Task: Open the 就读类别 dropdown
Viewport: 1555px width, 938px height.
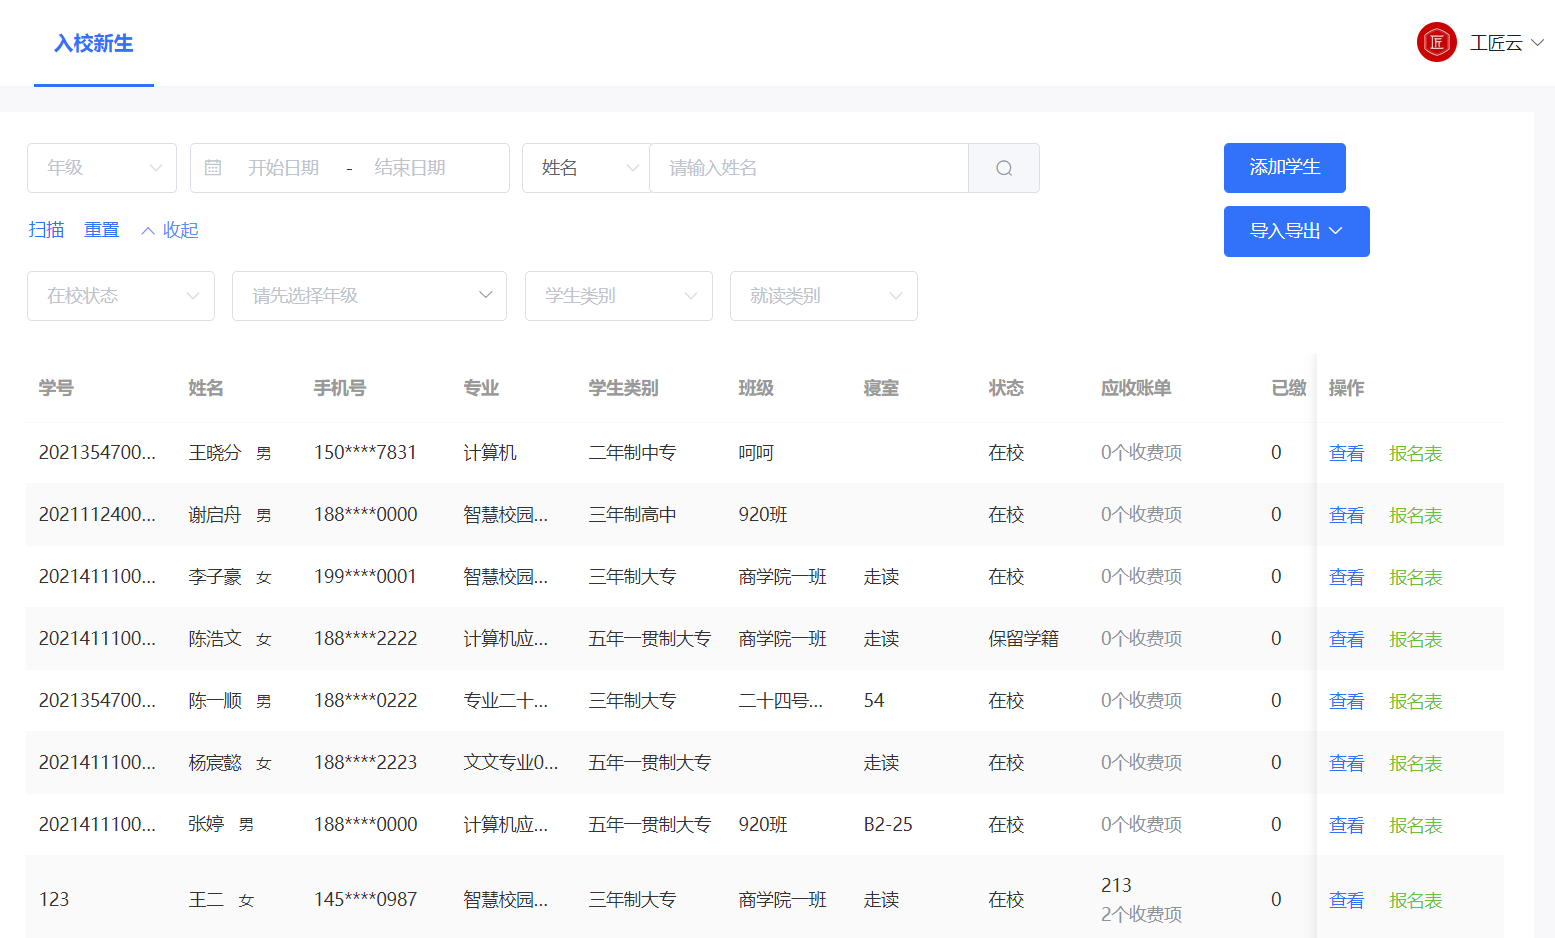Action: point(823,295)
